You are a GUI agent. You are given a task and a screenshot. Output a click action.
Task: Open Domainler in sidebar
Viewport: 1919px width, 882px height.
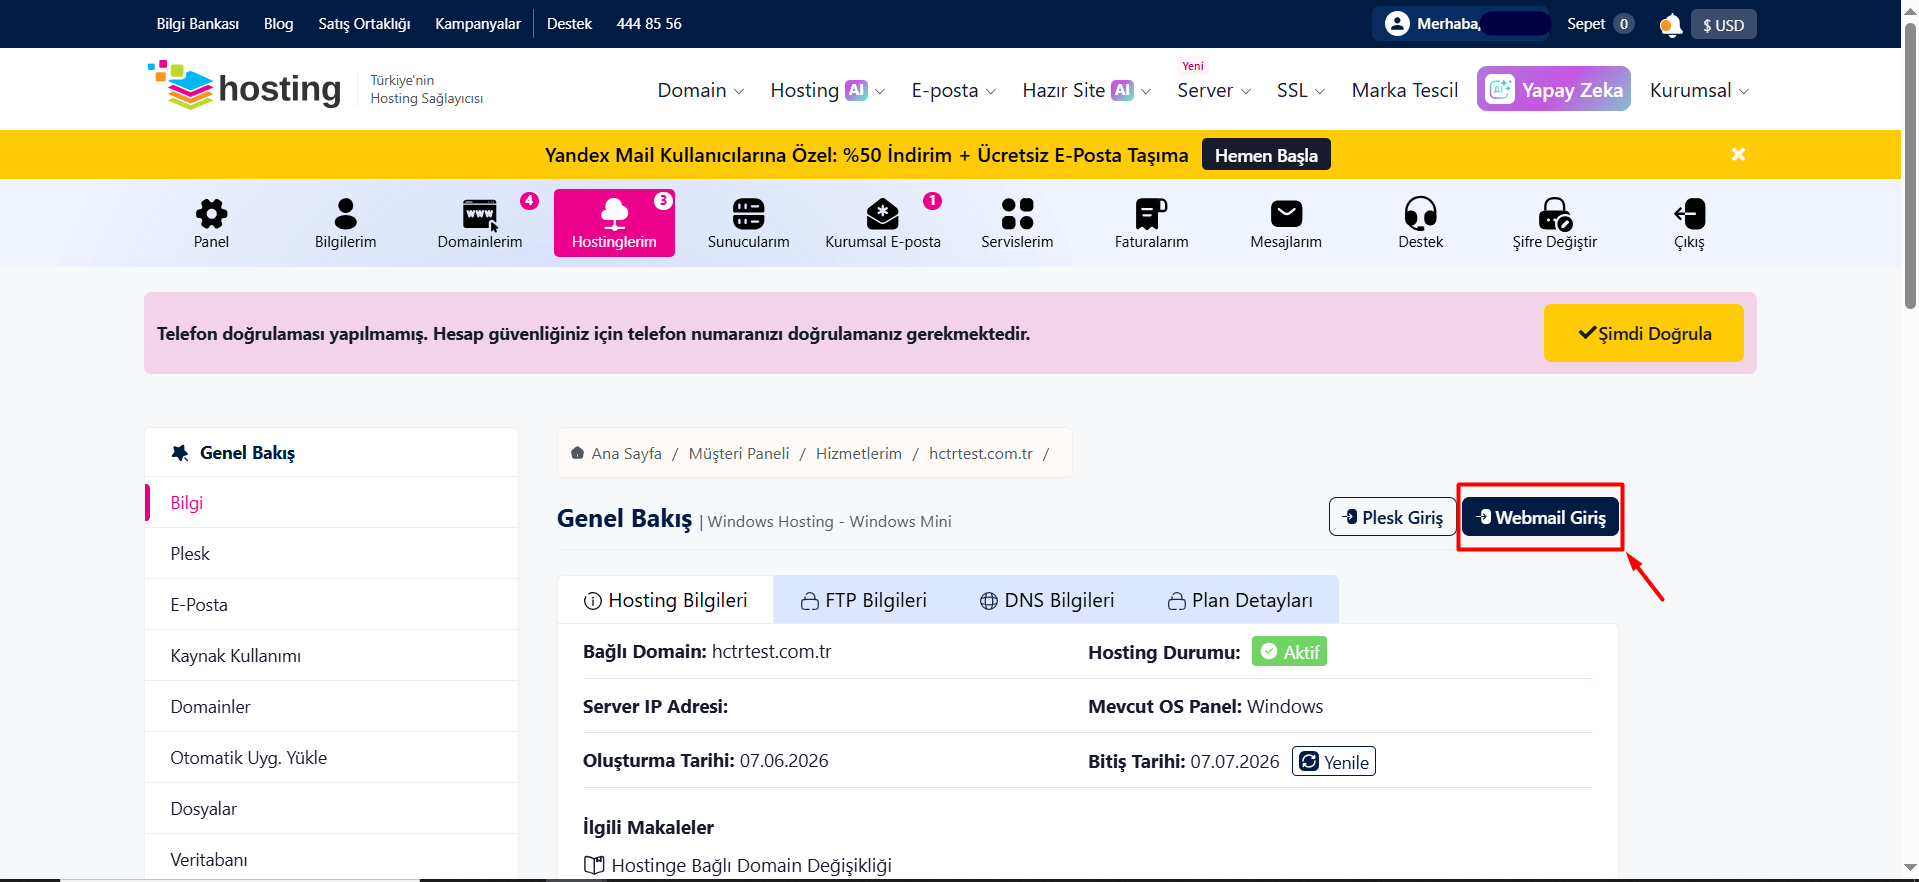point(332,707)
